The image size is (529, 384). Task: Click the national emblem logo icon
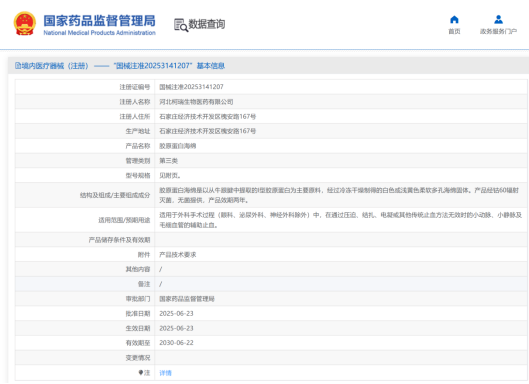pyautogui.click(x=25, y=24)
